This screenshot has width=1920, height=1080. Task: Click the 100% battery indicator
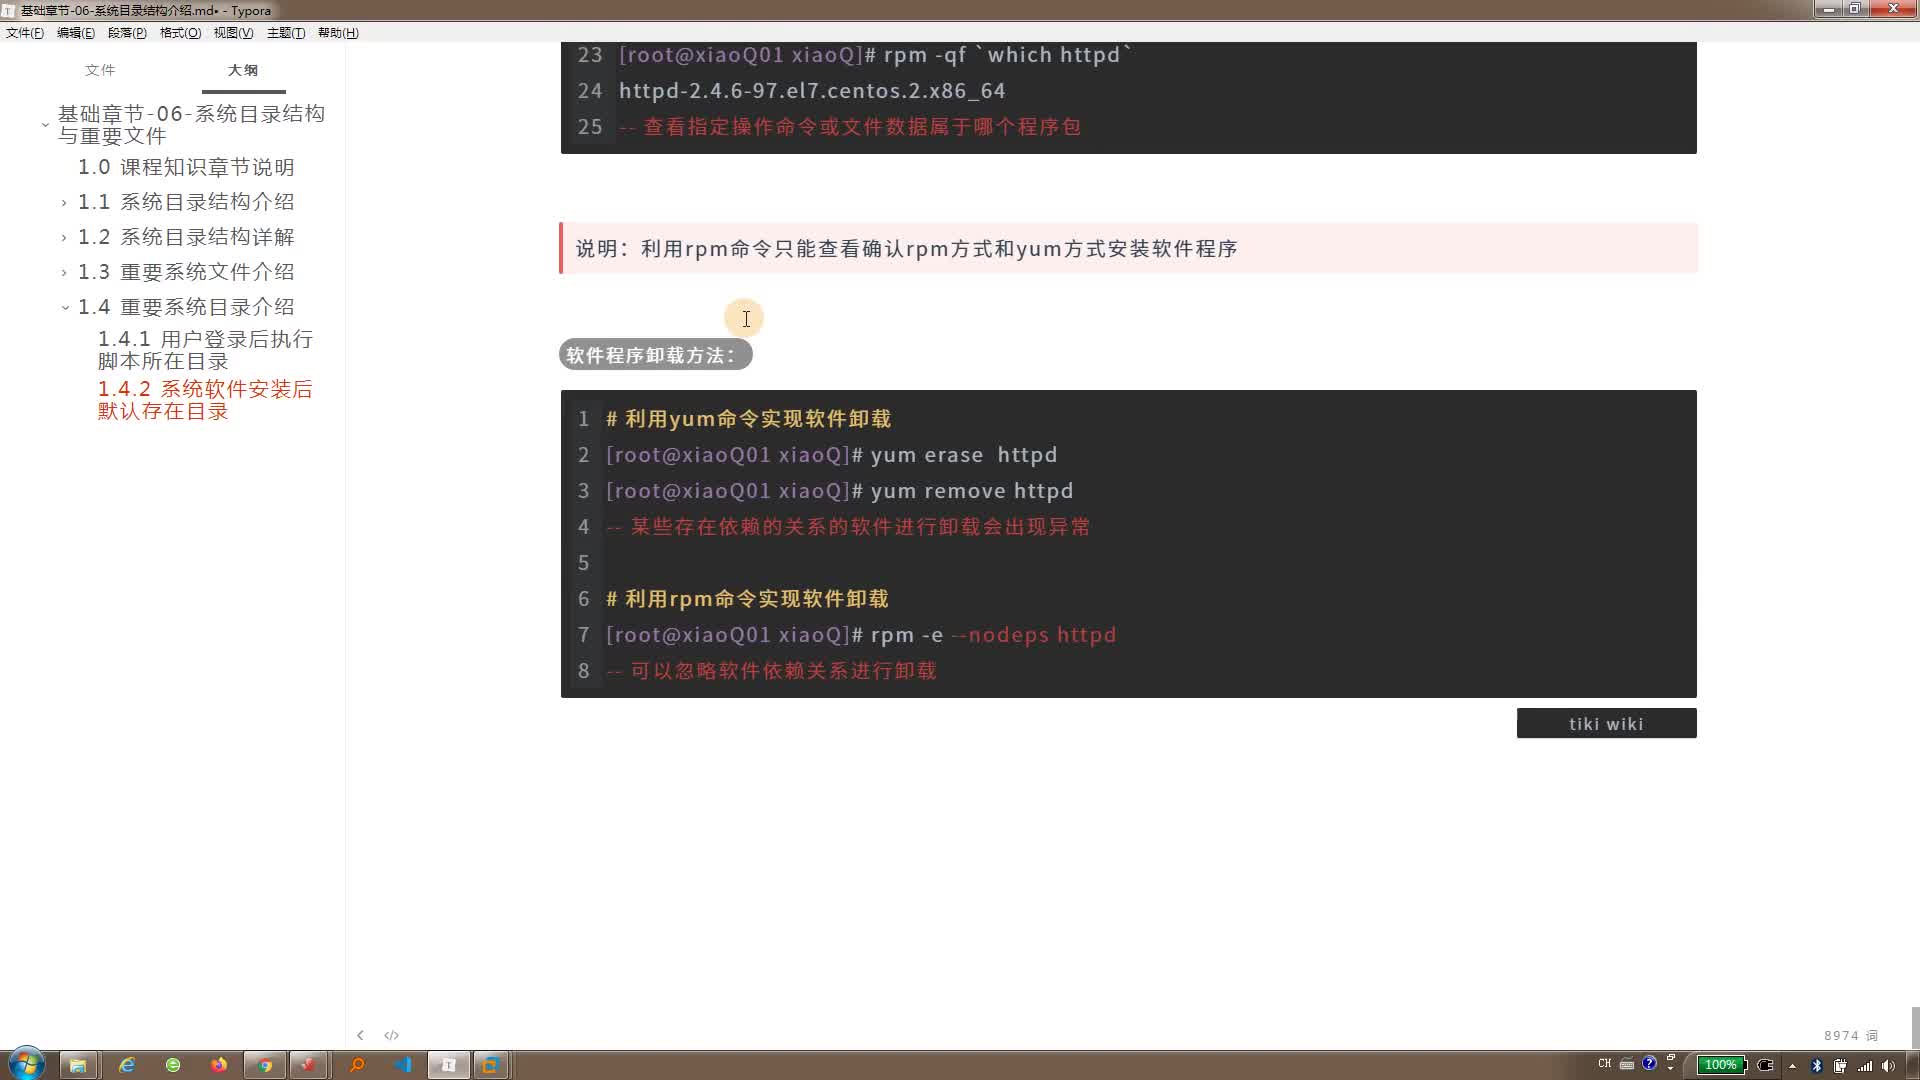click(1722, 1065)
